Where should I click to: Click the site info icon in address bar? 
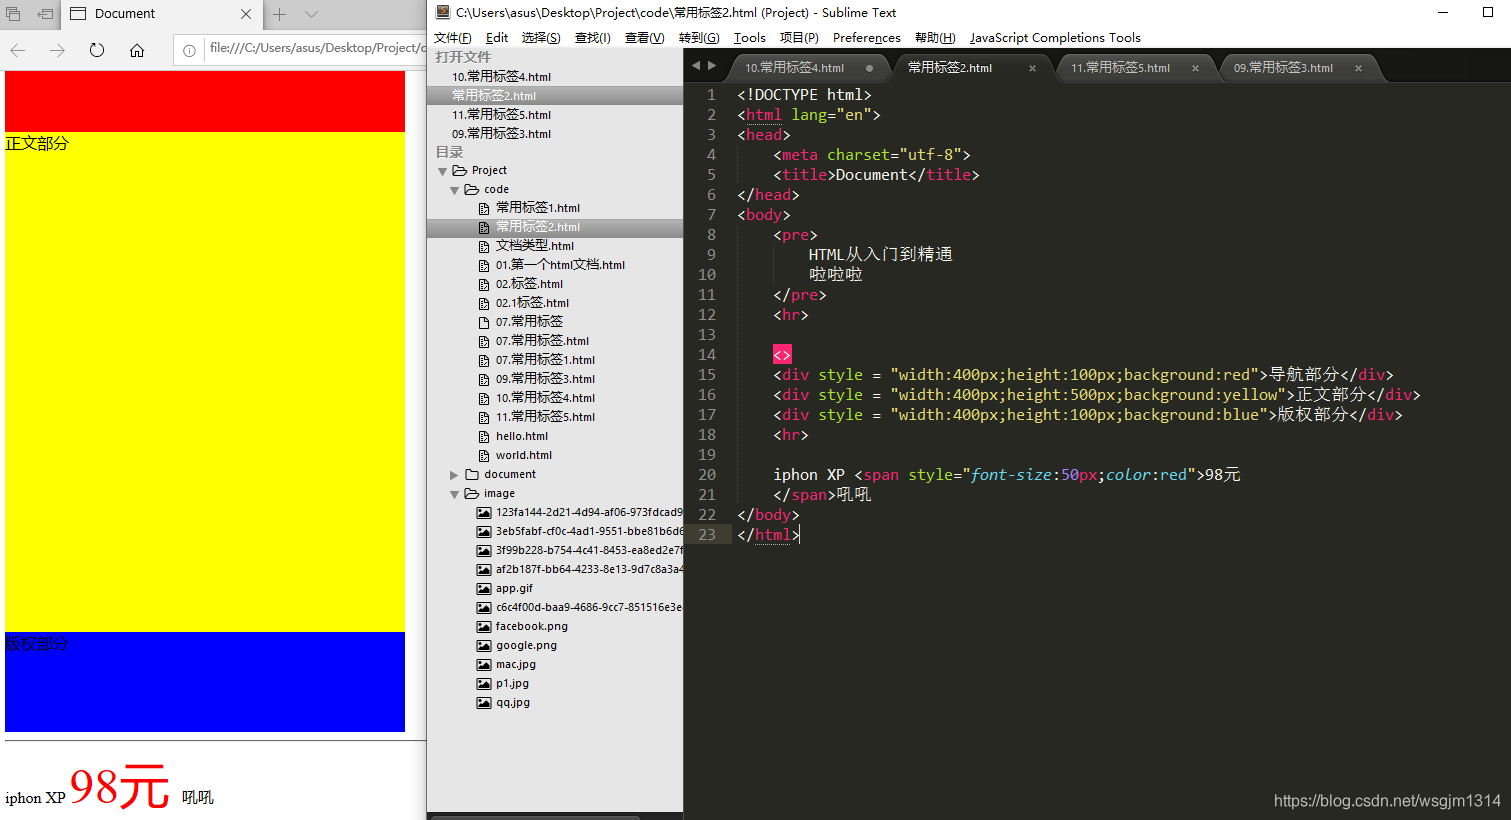189,50
